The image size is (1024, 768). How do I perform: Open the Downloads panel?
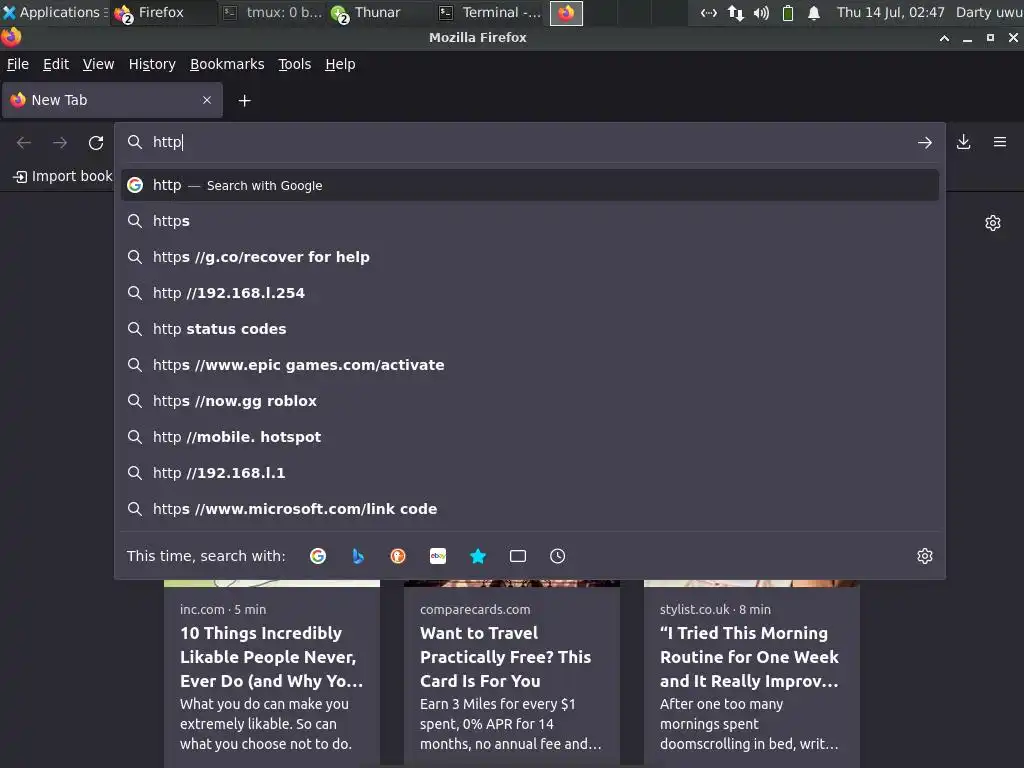tap(963, 142)
